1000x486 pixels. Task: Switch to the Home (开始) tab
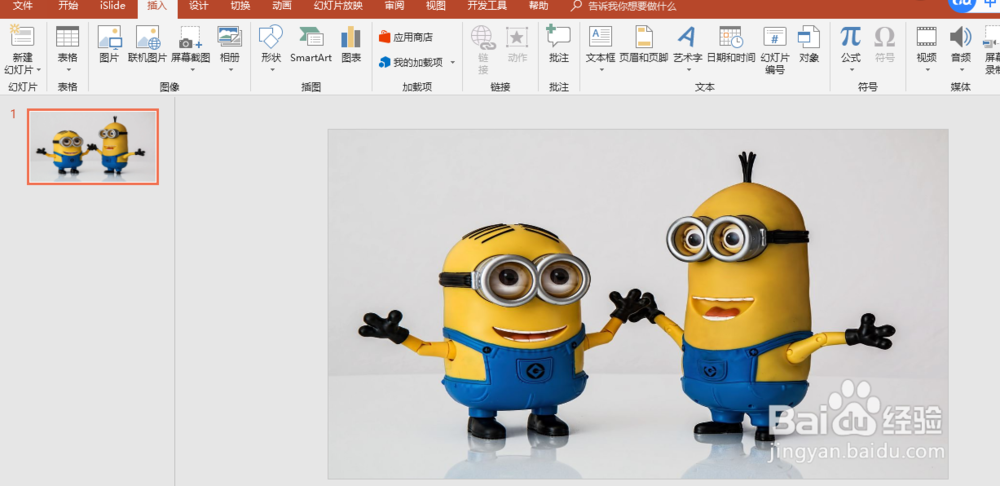(68, 6)
